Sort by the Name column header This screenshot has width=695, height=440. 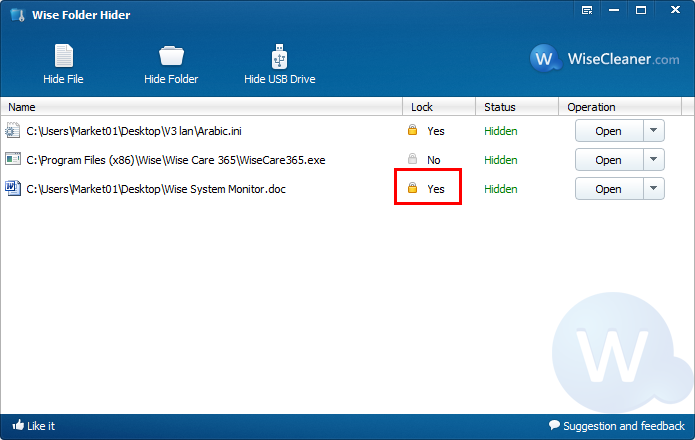click(201, 107)
